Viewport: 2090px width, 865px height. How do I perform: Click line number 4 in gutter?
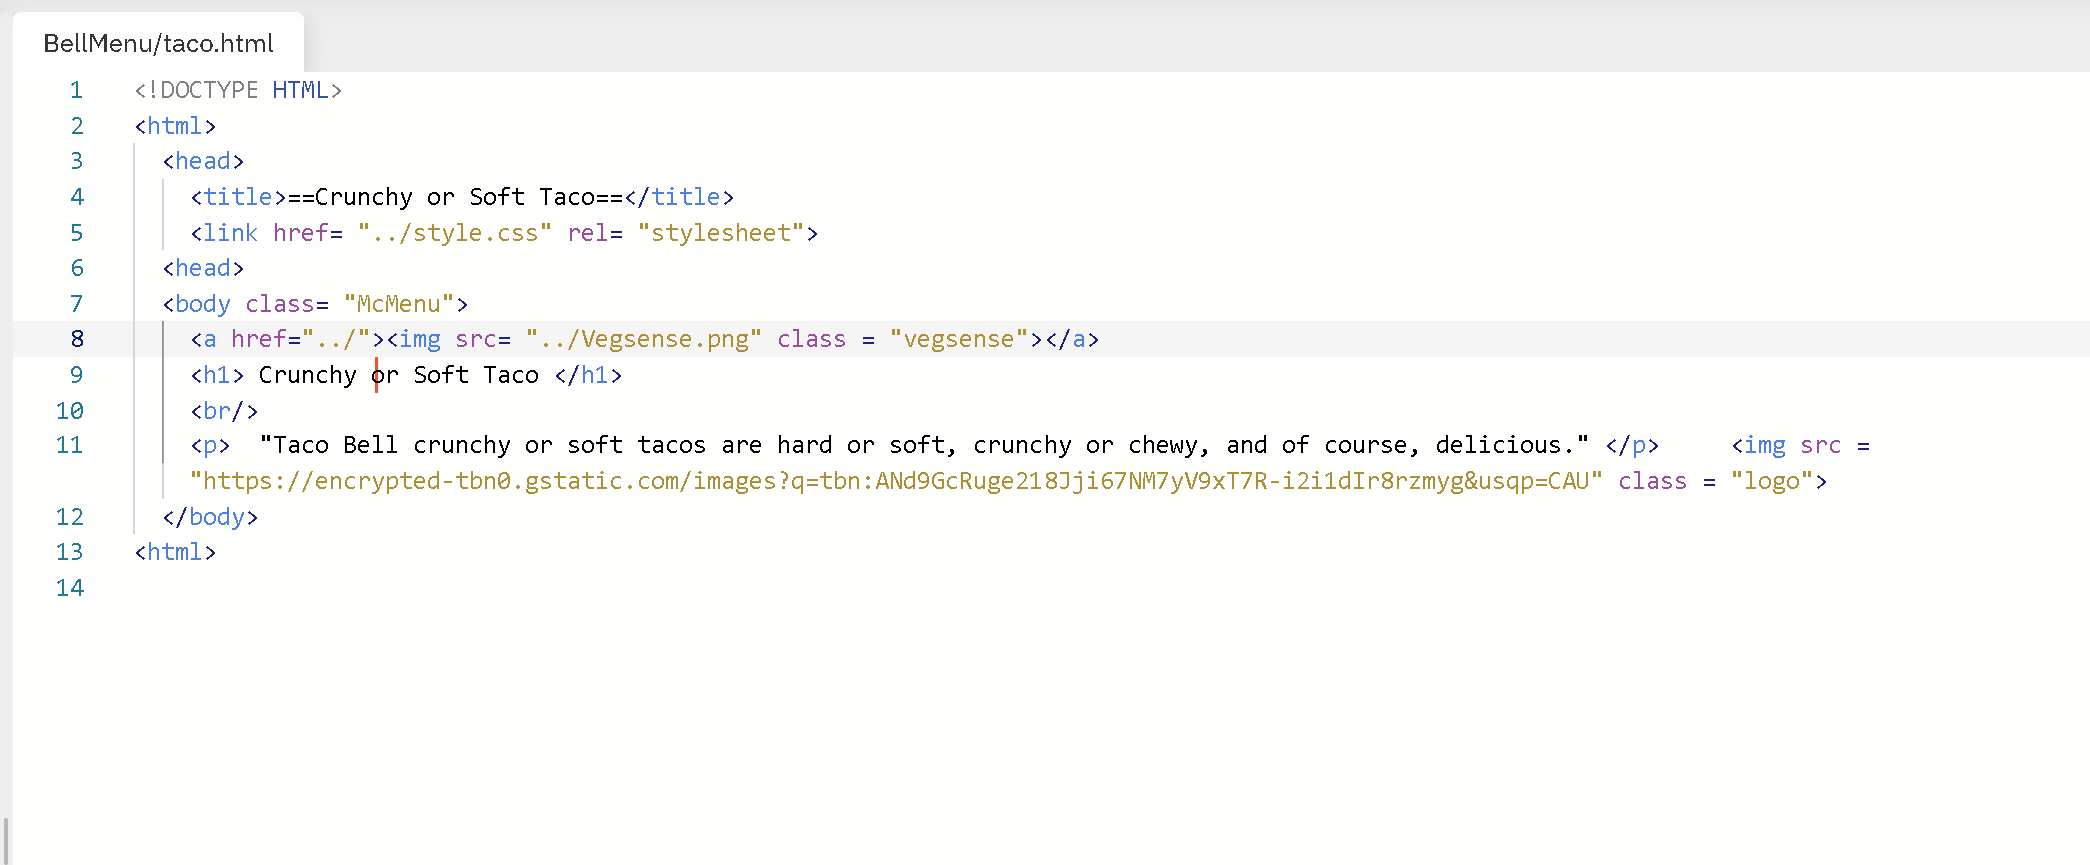tap(76, 197)
